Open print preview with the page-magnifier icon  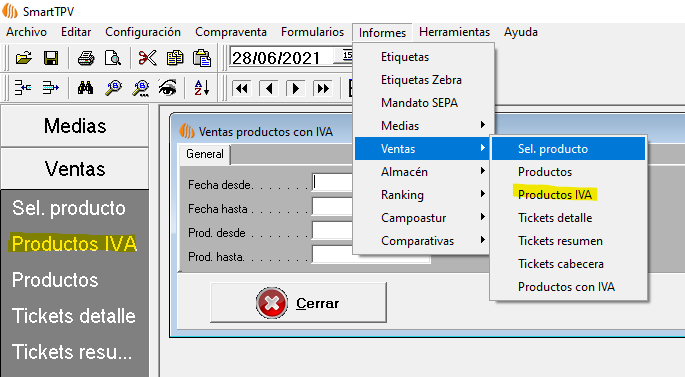click(x=113, y=58)
